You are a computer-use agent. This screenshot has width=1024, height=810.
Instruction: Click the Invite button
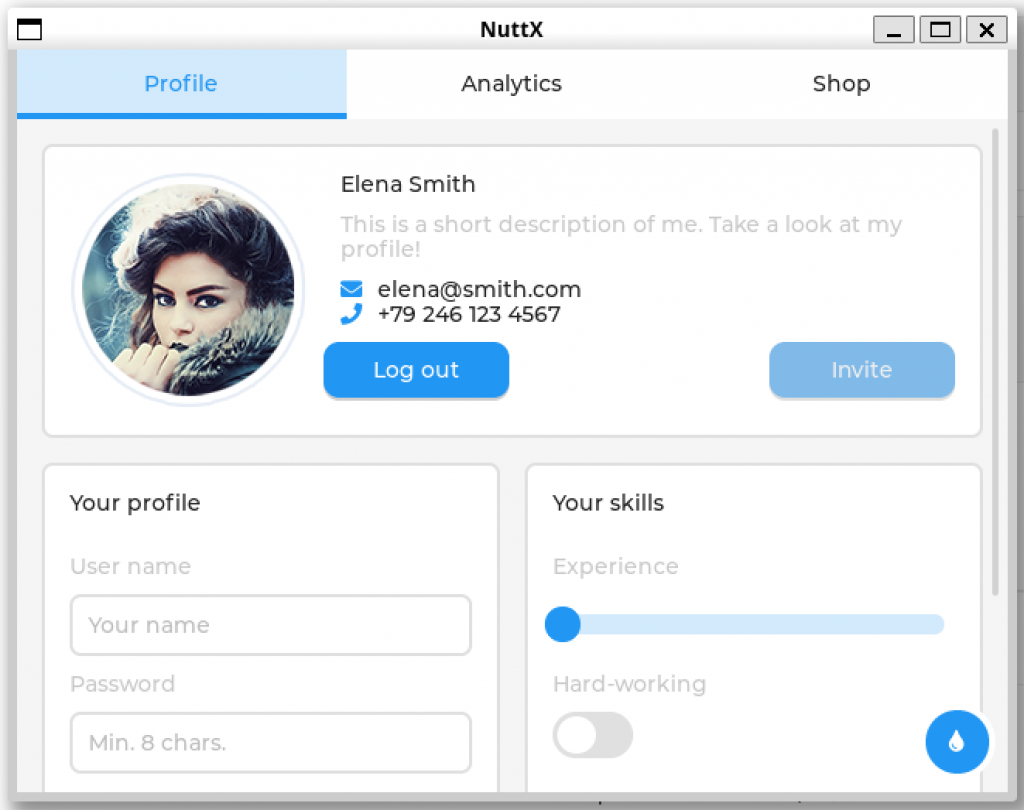tap(861, 370)
